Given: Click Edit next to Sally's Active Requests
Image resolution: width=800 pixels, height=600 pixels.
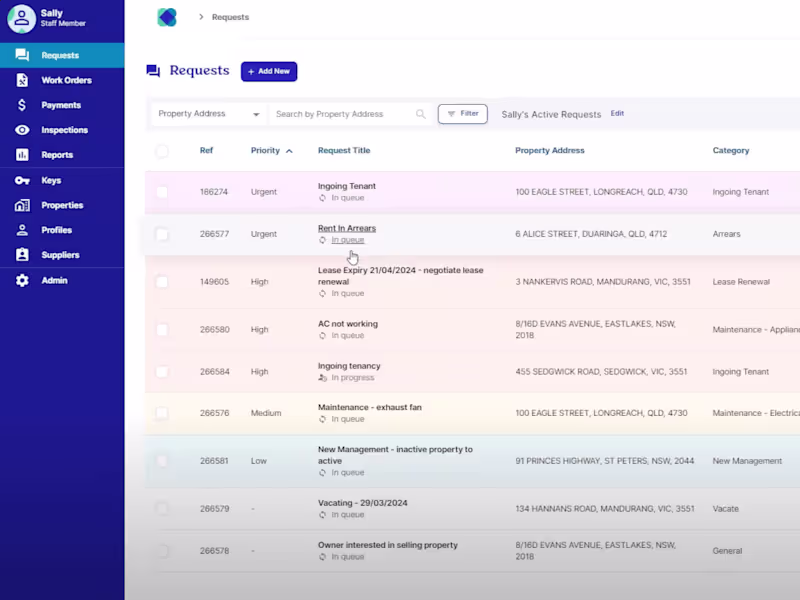Looking at the screenshot, I should (617, 113).
